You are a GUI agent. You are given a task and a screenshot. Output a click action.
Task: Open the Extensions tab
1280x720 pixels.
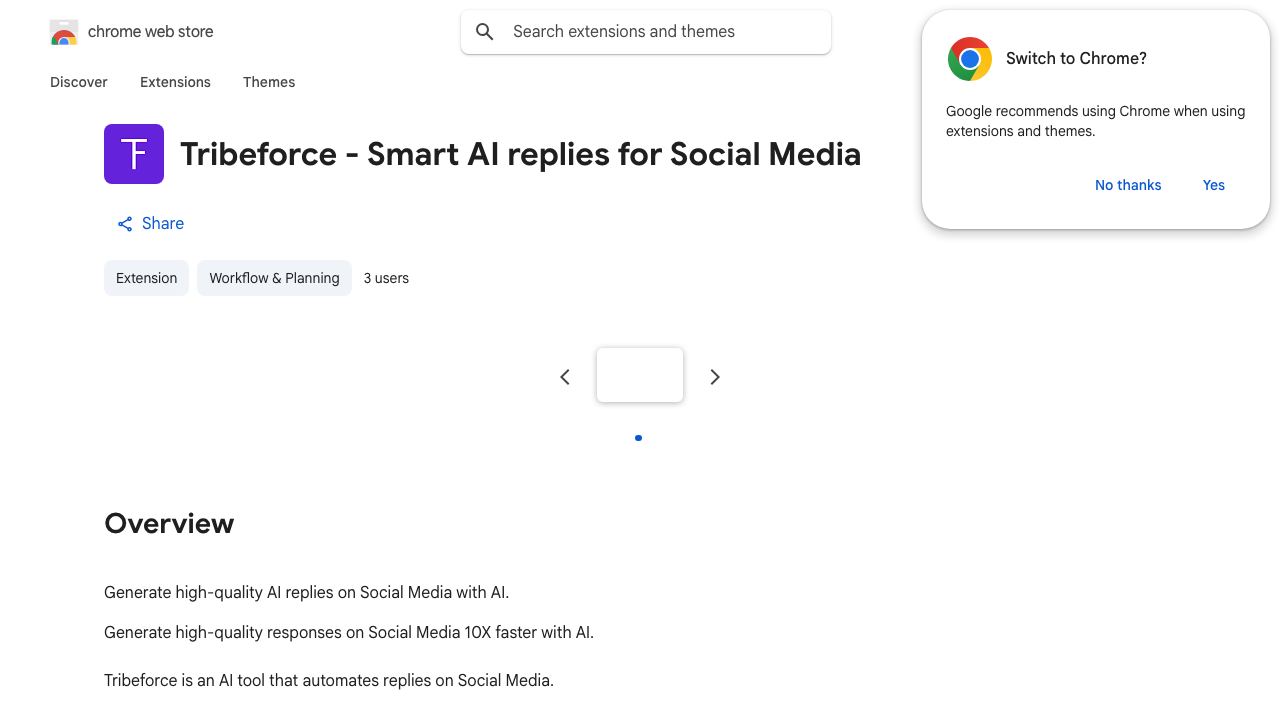(x=175, y=82)
